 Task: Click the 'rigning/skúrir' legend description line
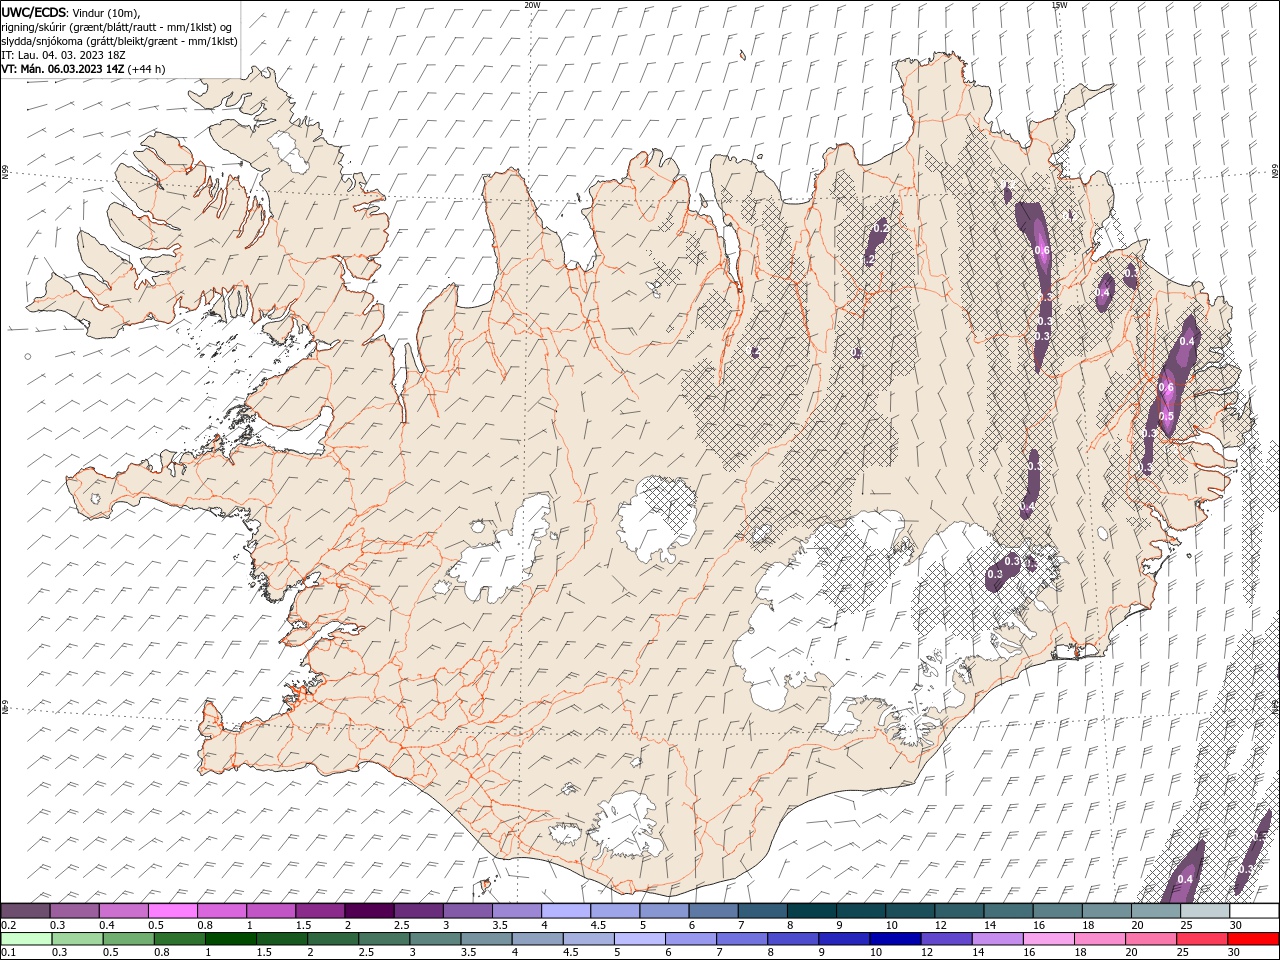pyautogui.click(x=117, y=27)
